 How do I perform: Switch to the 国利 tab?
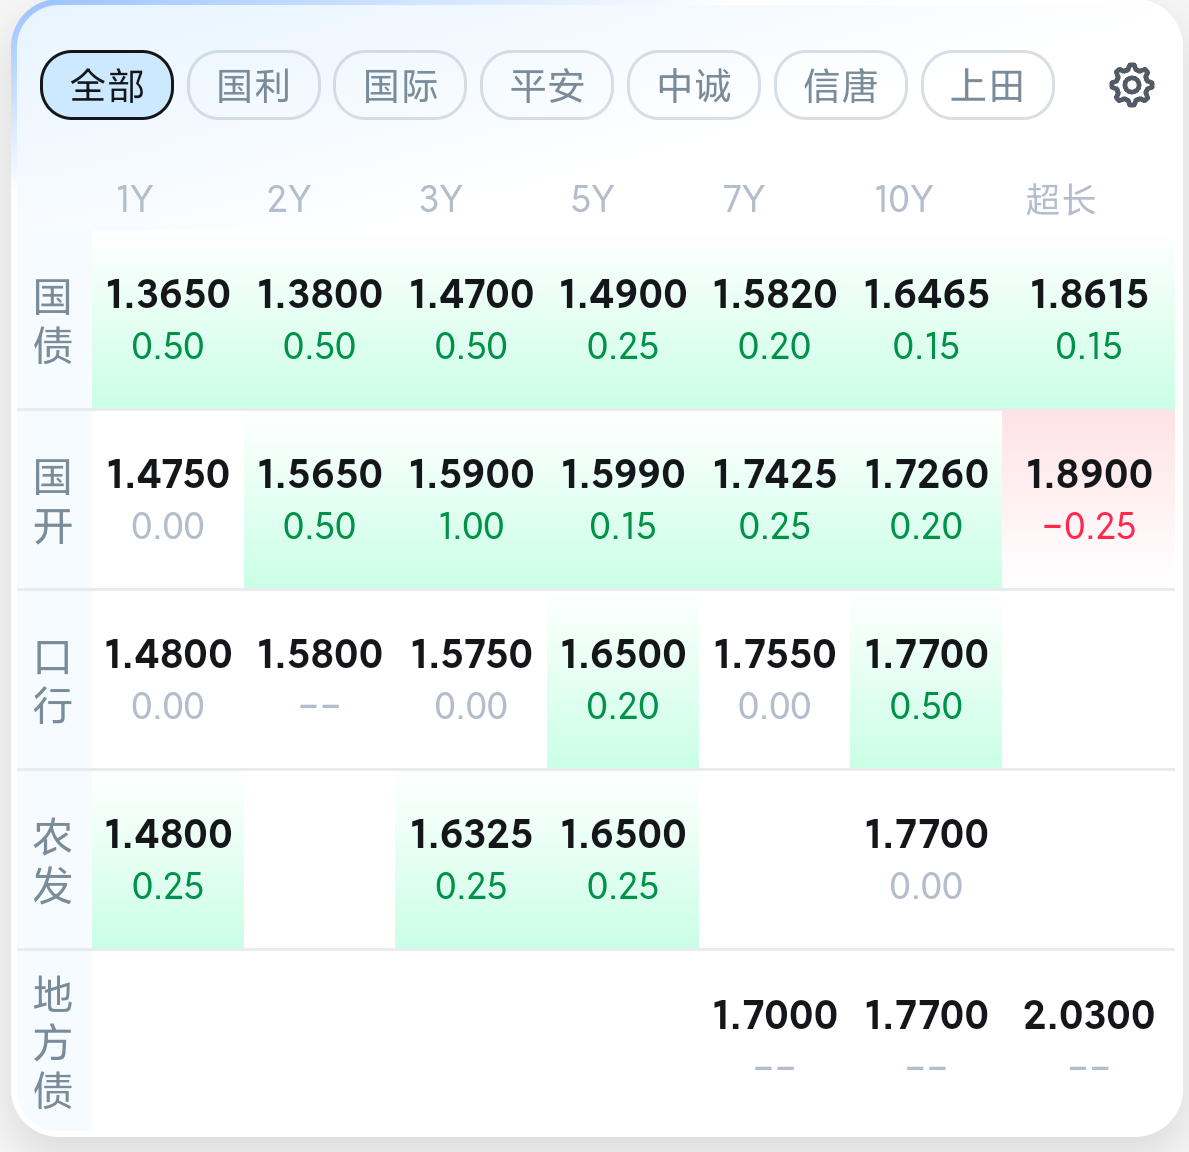pos(253,85)
